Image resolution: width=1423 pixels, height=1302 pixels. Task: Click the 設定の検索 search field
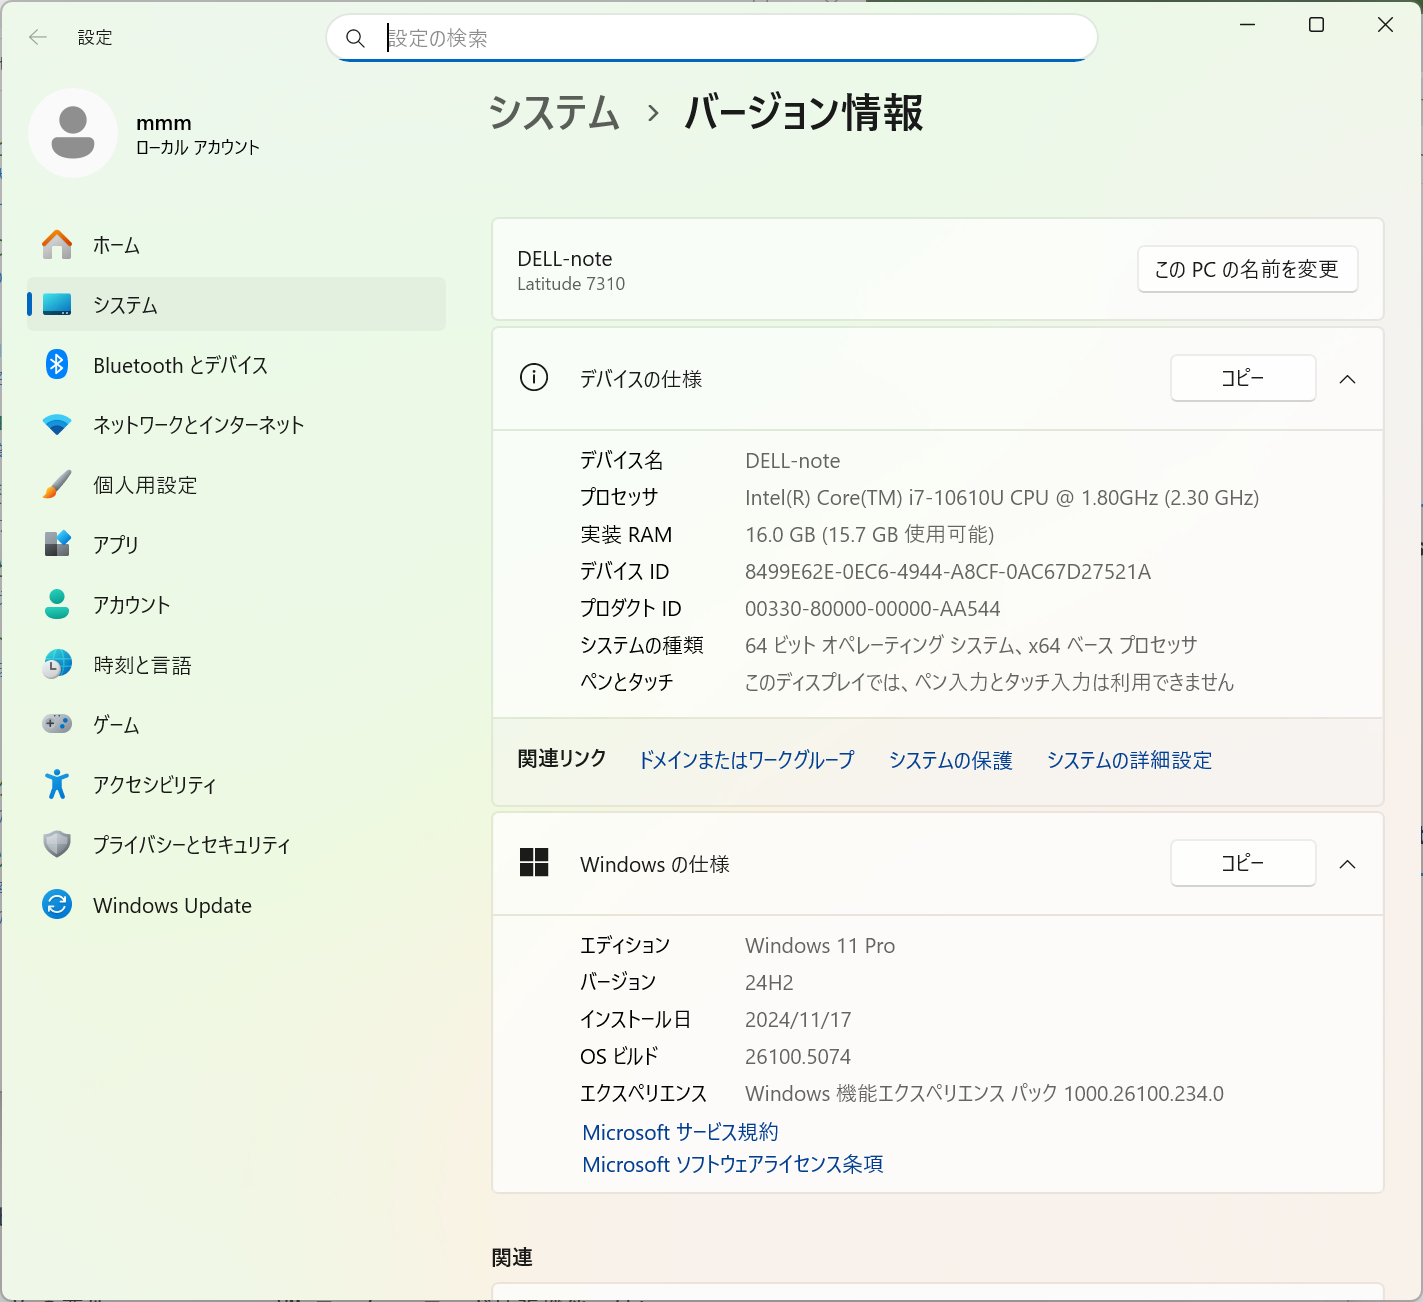[712, 38]
